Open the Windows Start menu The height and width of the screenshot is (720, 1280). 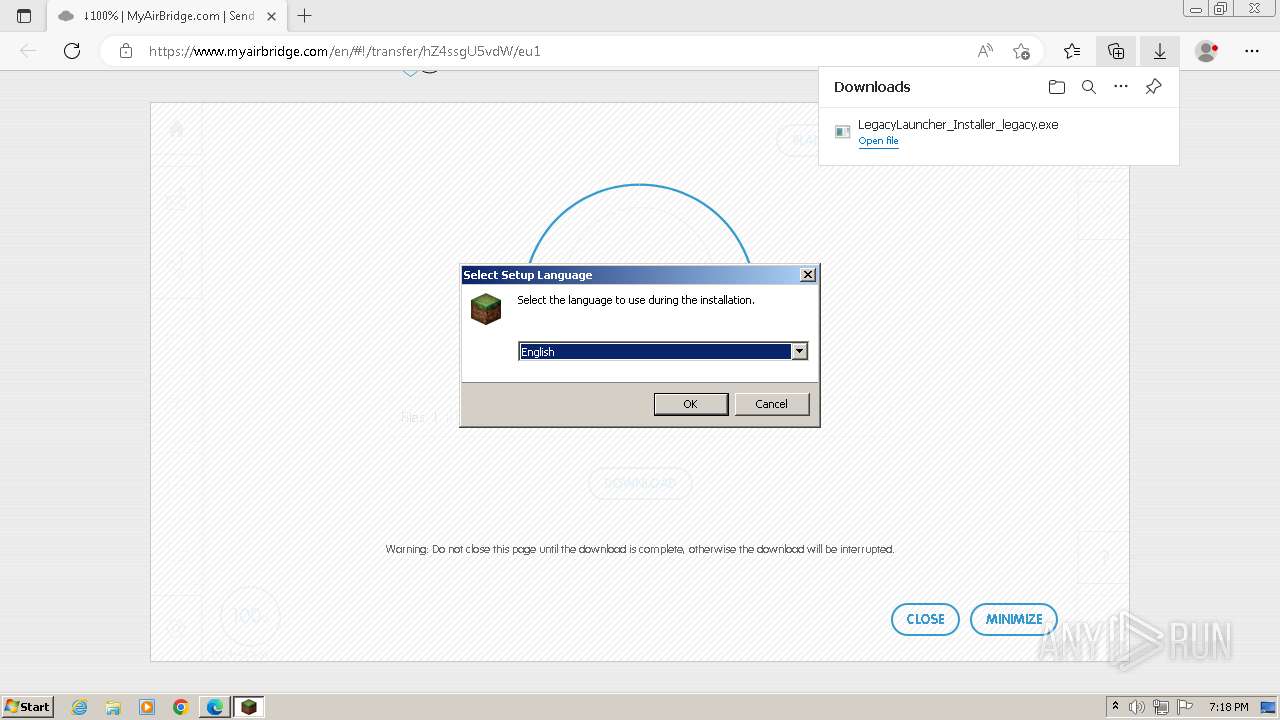click(x=28, y=706)
